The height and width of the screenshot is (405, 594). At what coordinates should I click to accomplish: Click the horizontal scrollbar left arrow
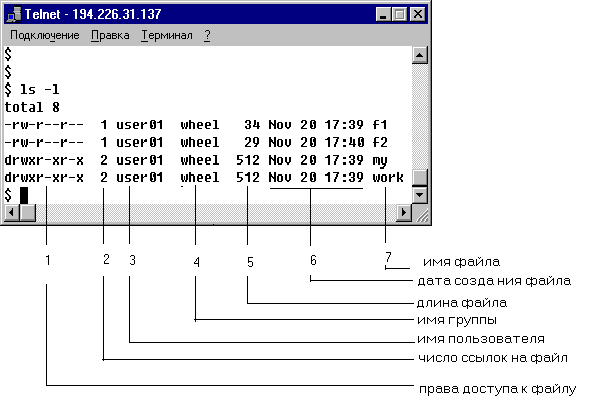pyautogui.click(x=12, y=212)
